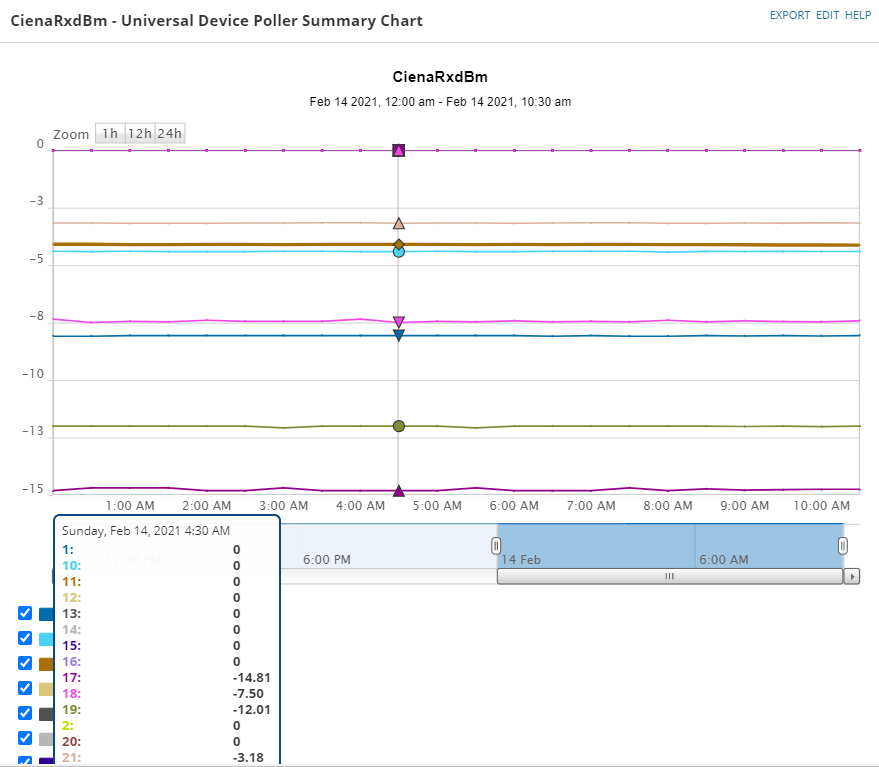879x767 pixels.
Task: Toggle the brown series checkbox
Action: [x=25, y=663]
